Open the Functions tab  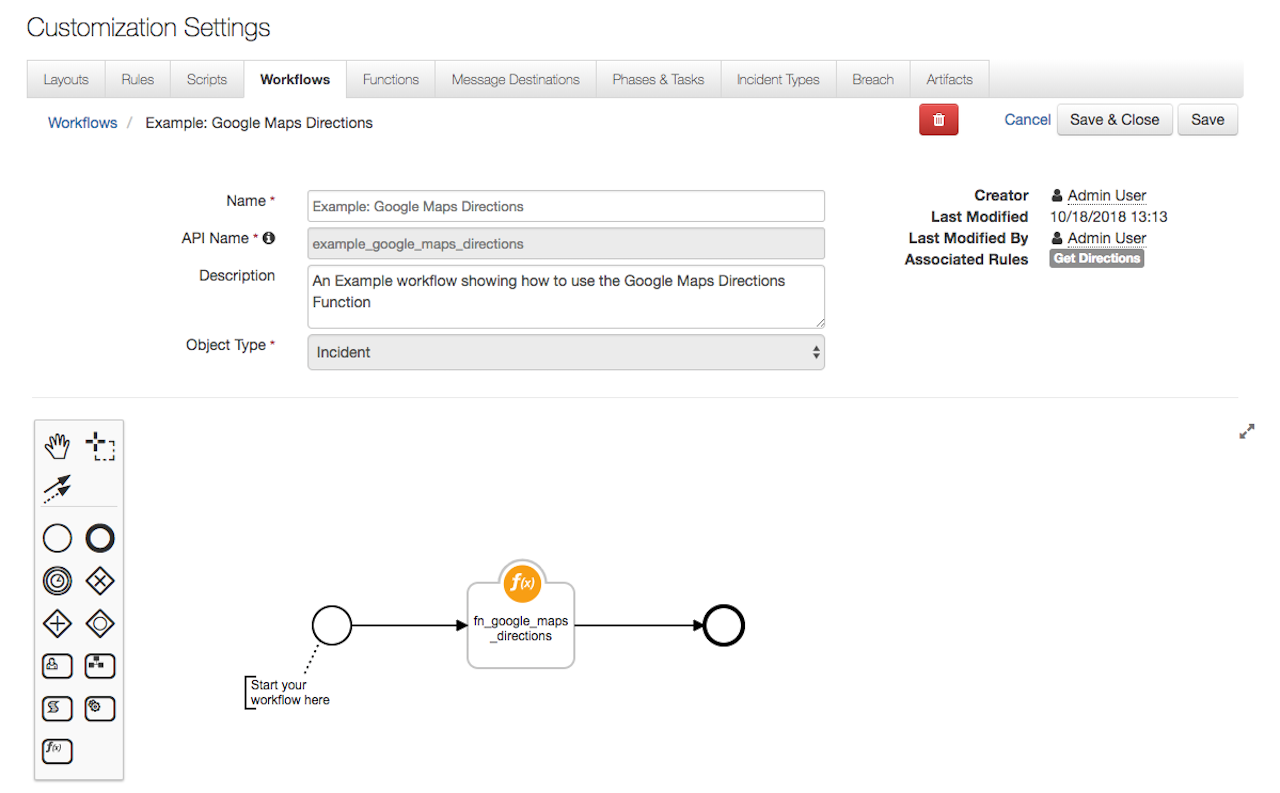tap(391, 79)
